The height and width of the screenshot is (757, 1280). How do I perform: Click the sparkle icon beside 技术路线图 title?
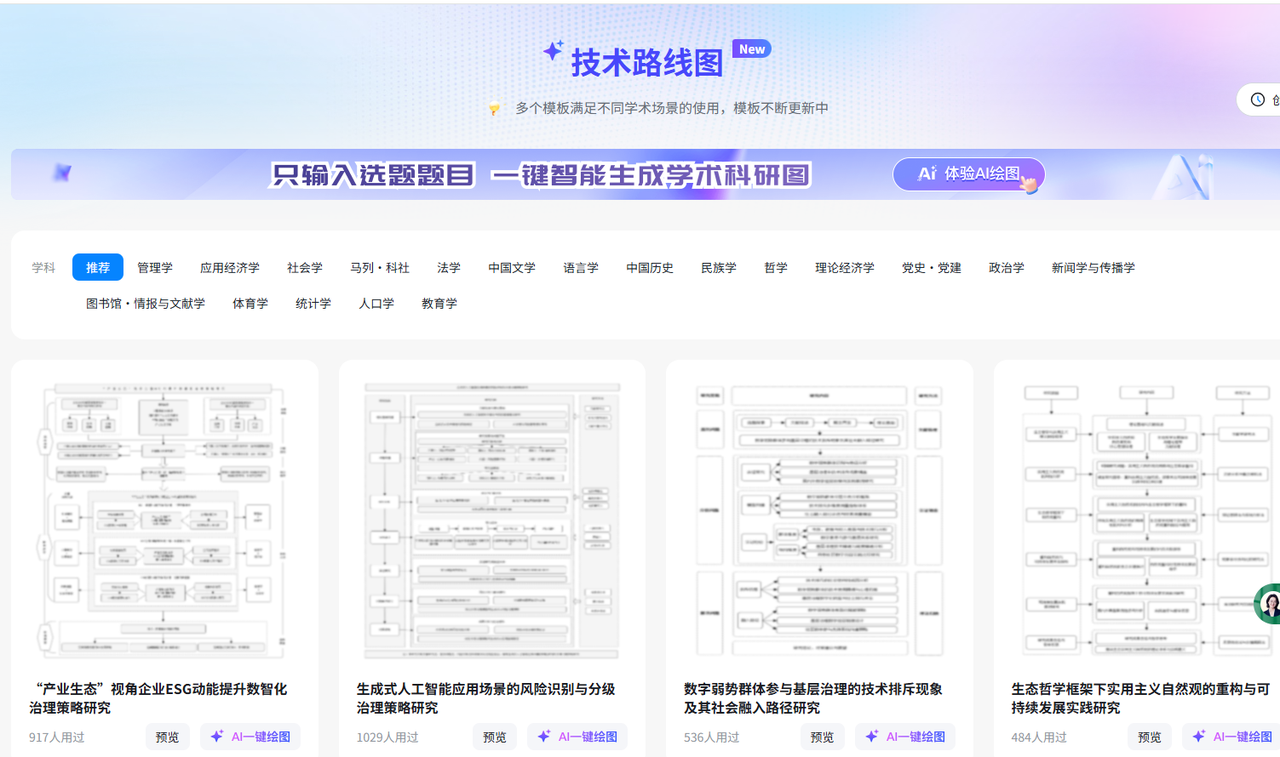coord(553,51)
